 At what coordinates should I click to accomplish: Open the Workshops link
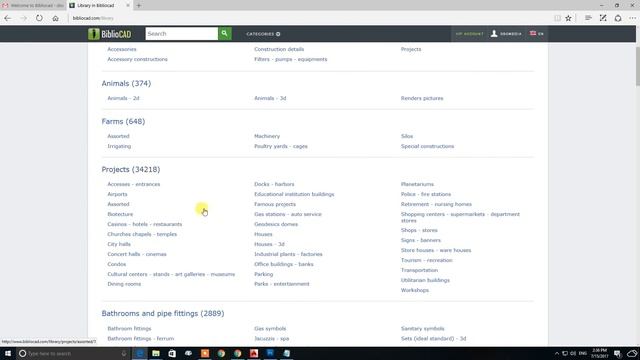[x=415, y=290]
